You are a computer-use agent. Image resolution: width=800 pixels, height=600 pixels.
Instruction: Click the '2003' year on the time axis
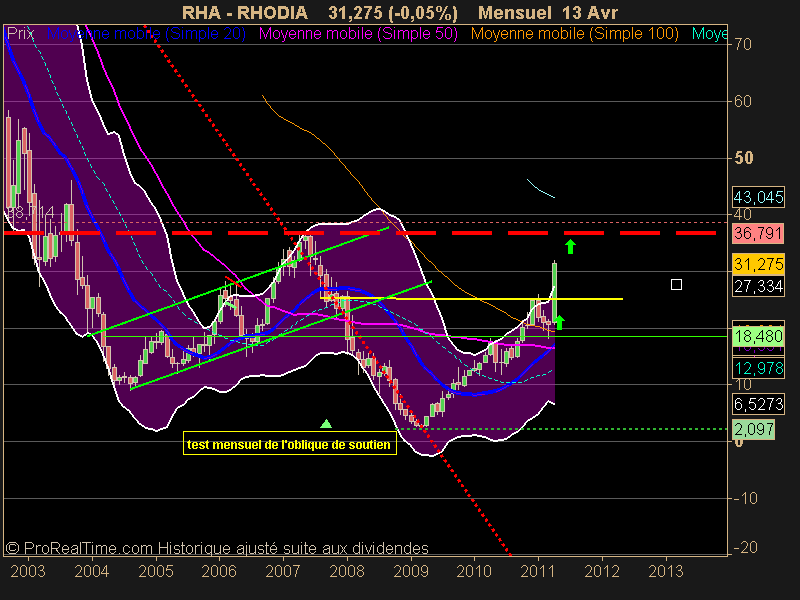tap(28, 571)
